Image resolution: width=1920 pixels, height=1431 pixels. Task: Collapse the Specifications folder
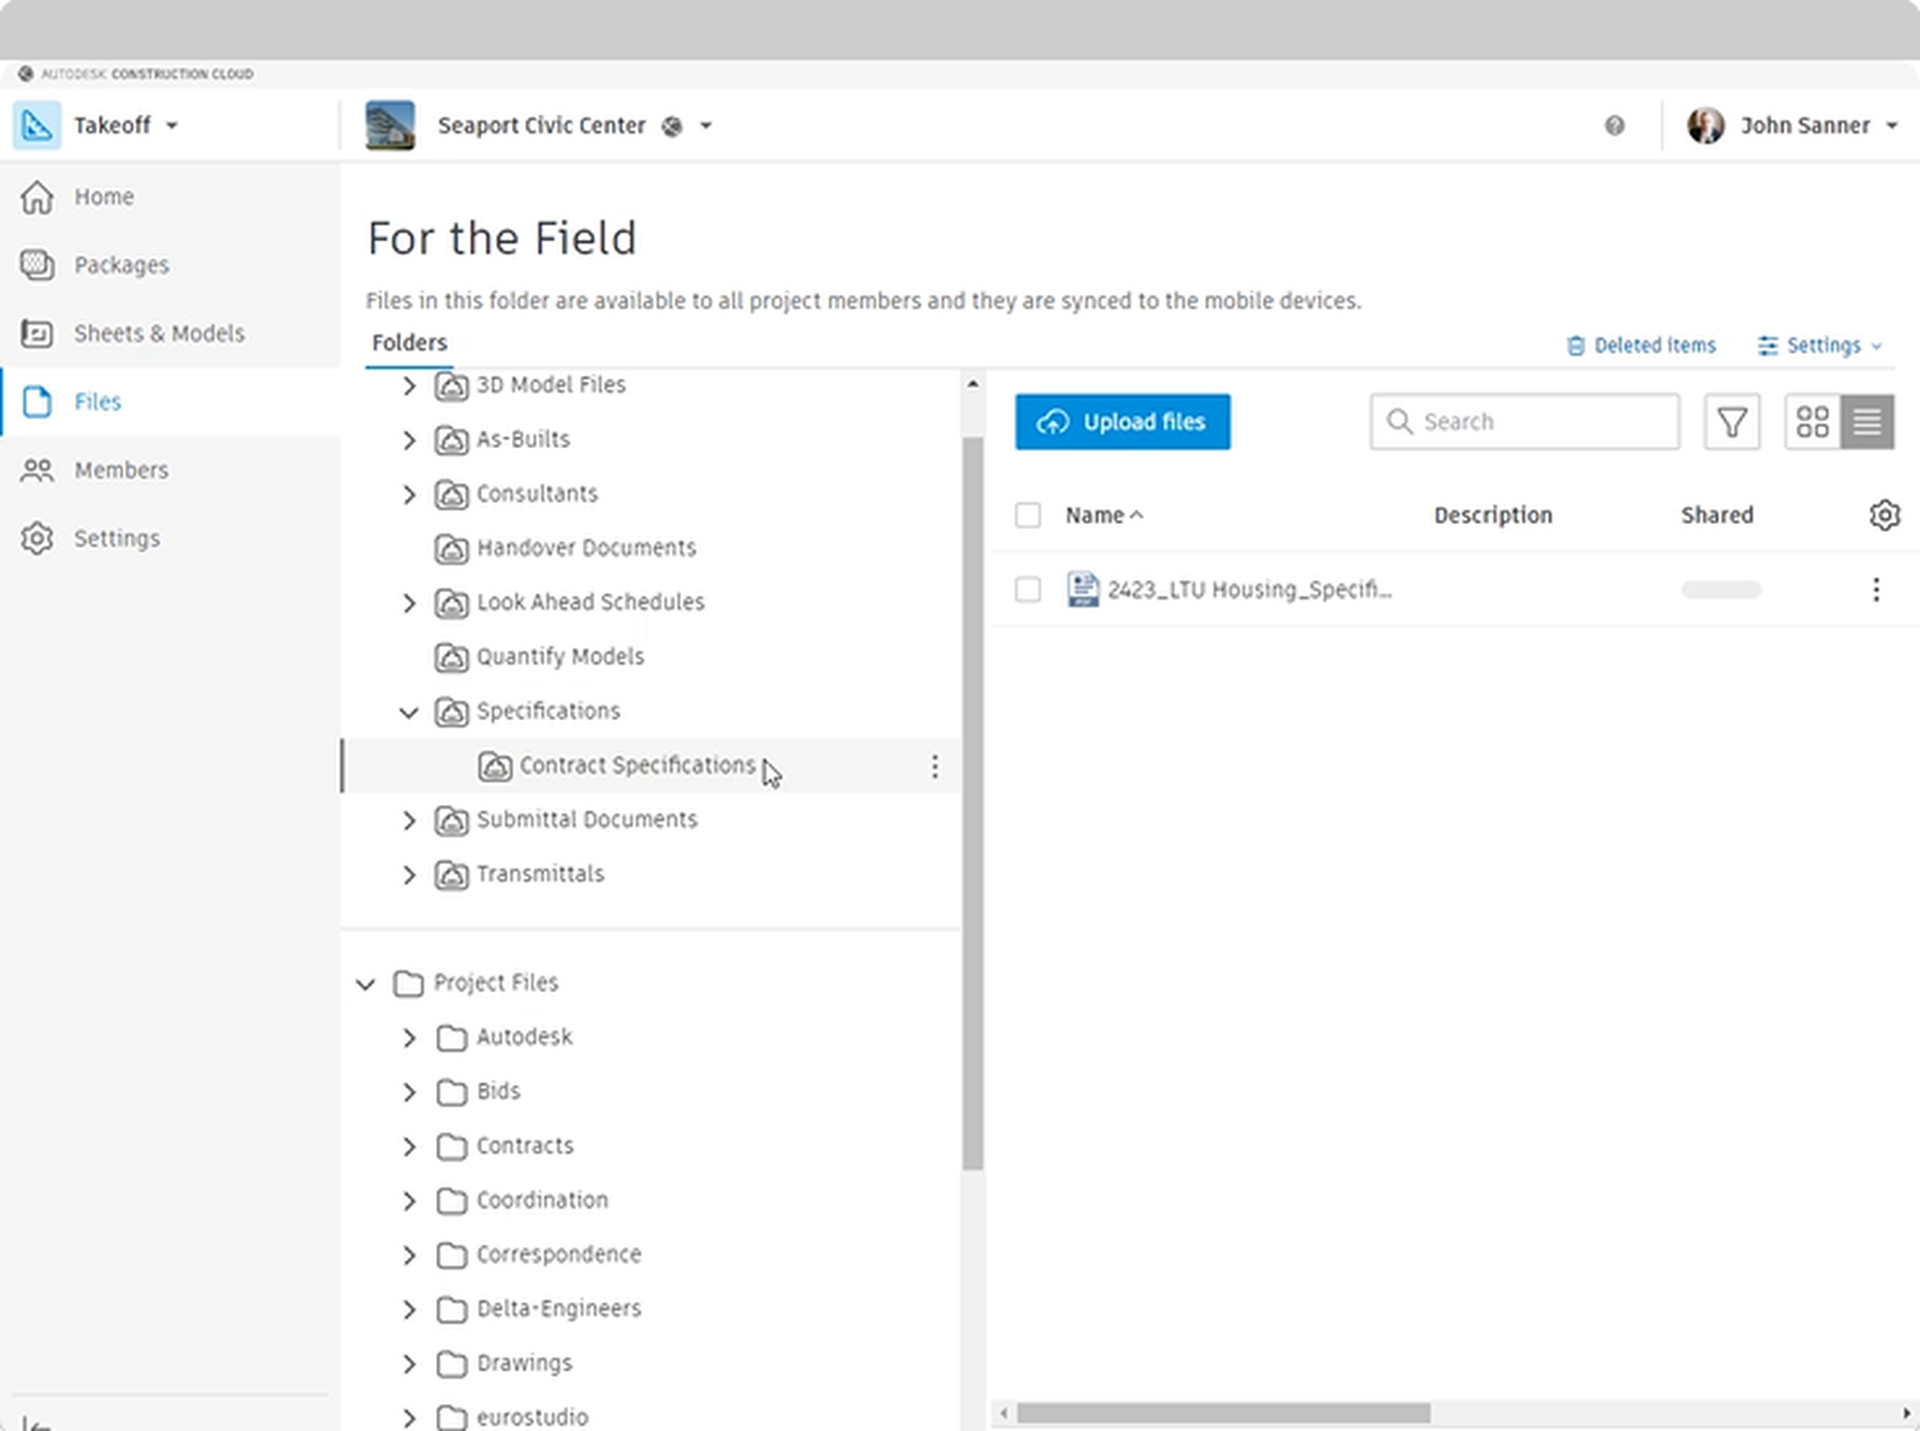(x=409, y=712)
